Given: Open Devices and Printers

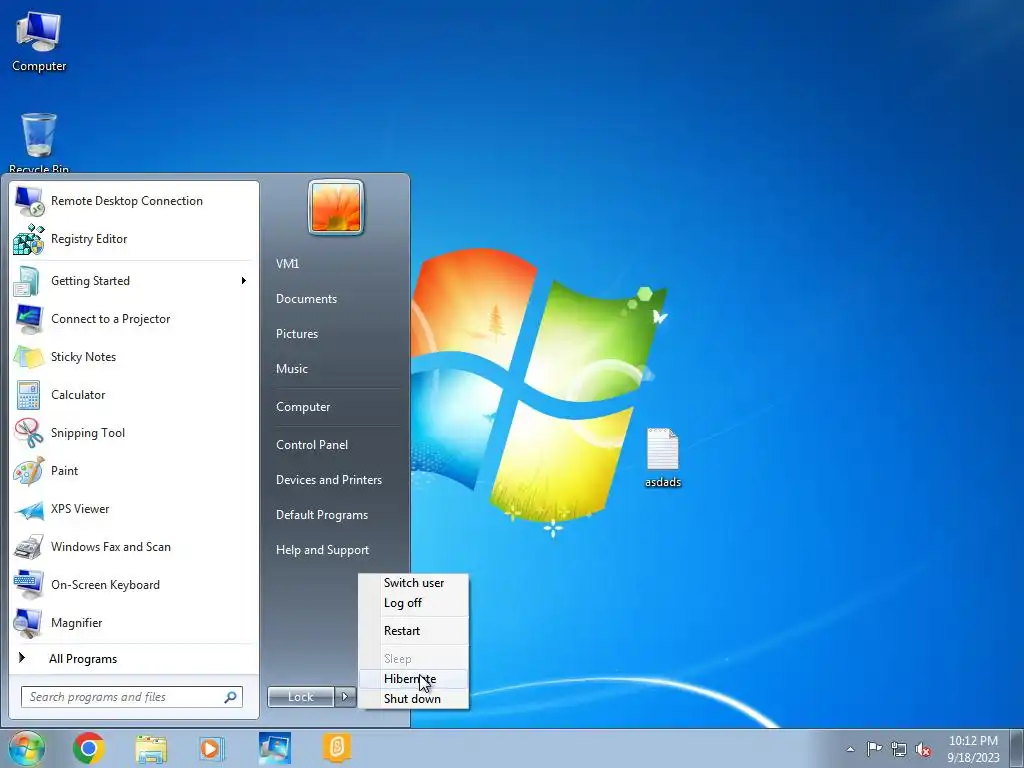Looking at the screenshot, I should pos(329,480).
